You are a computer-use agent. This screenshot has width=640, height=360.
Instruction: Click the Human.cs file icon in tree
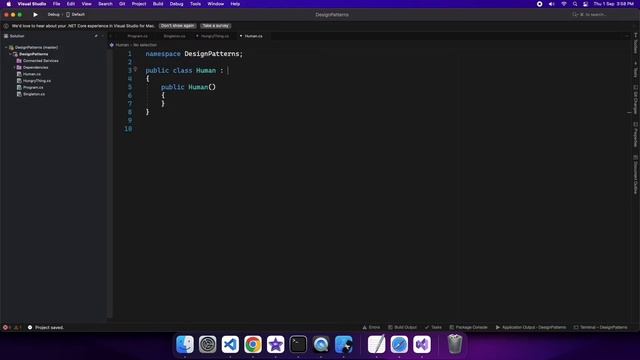pos(19,74)
